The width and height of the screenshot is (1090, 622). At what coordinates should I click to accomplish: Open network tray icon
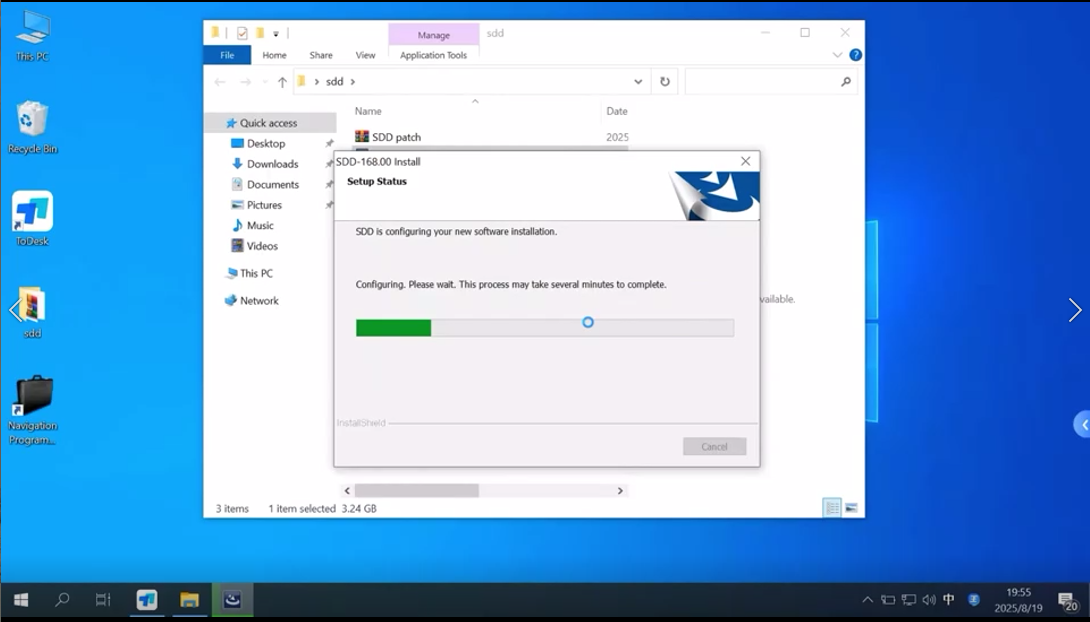click(909, 600)
